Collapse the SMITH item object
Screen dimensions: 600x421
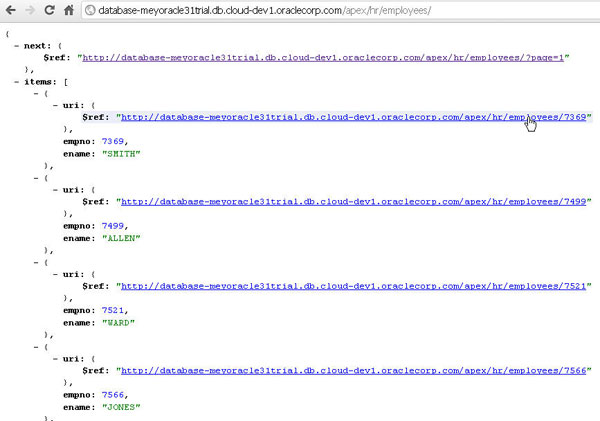[x=36, y=93]
